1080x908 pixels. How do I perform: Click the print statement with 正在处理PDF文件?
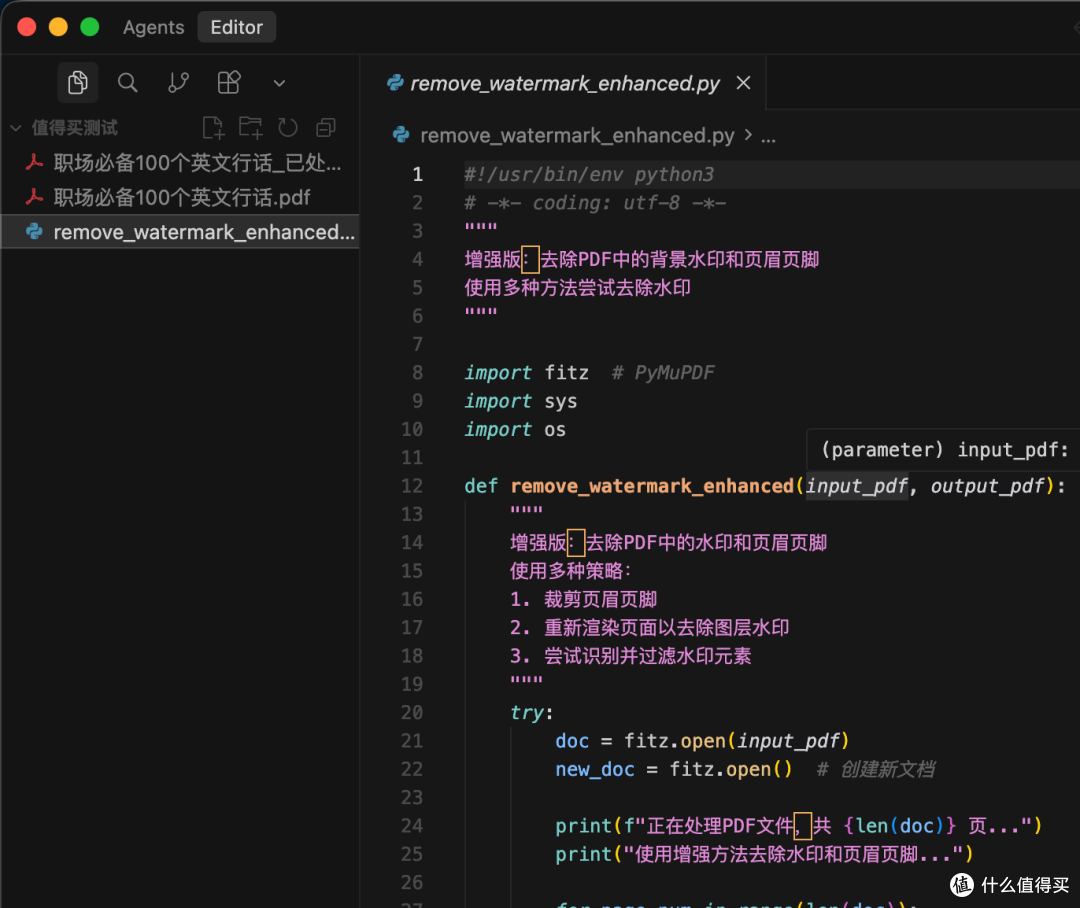[x=799, y=826]
